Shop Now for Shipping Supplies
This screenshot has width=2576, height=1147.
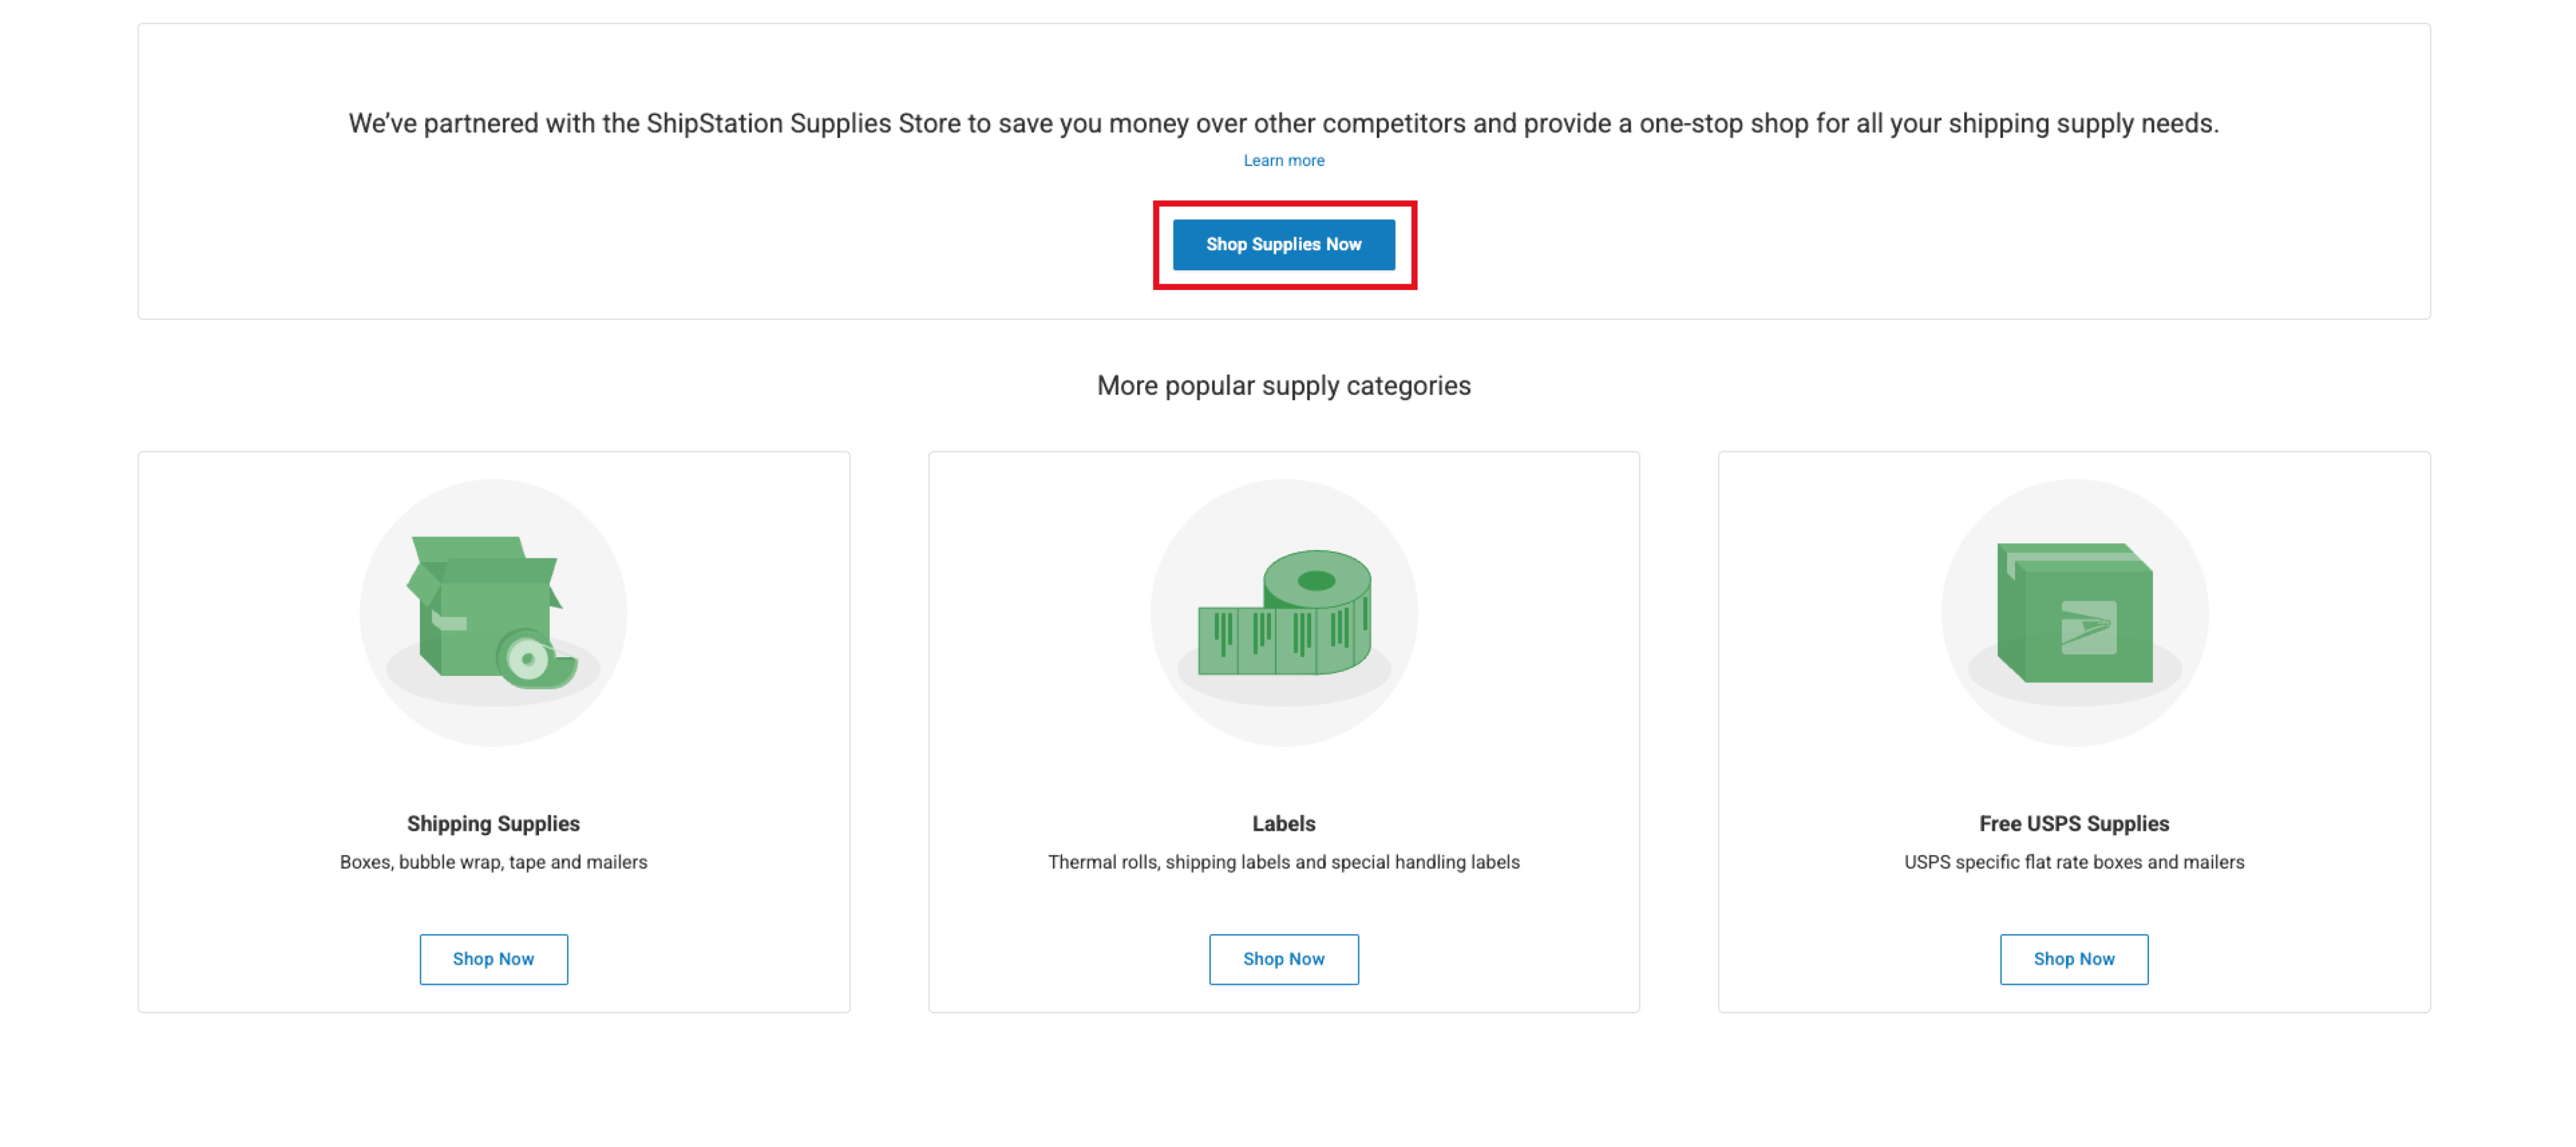coord(493,958)
